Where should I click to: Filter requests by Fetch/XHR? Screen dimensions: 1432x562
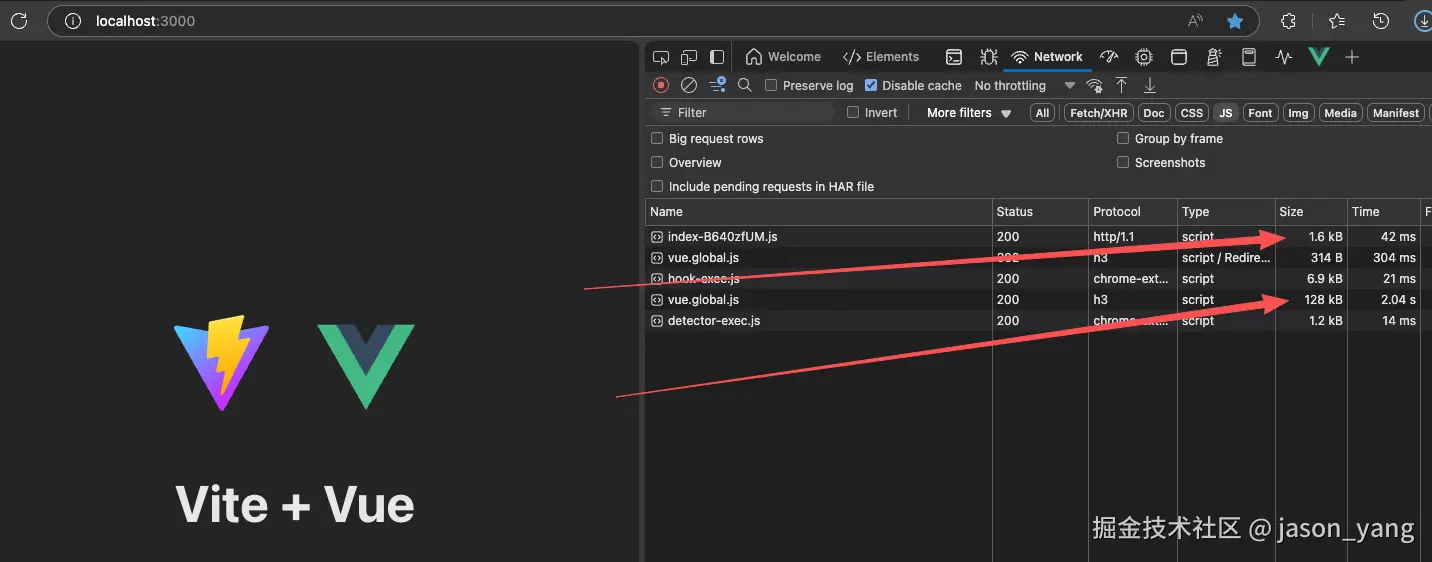coord(1099,113)
